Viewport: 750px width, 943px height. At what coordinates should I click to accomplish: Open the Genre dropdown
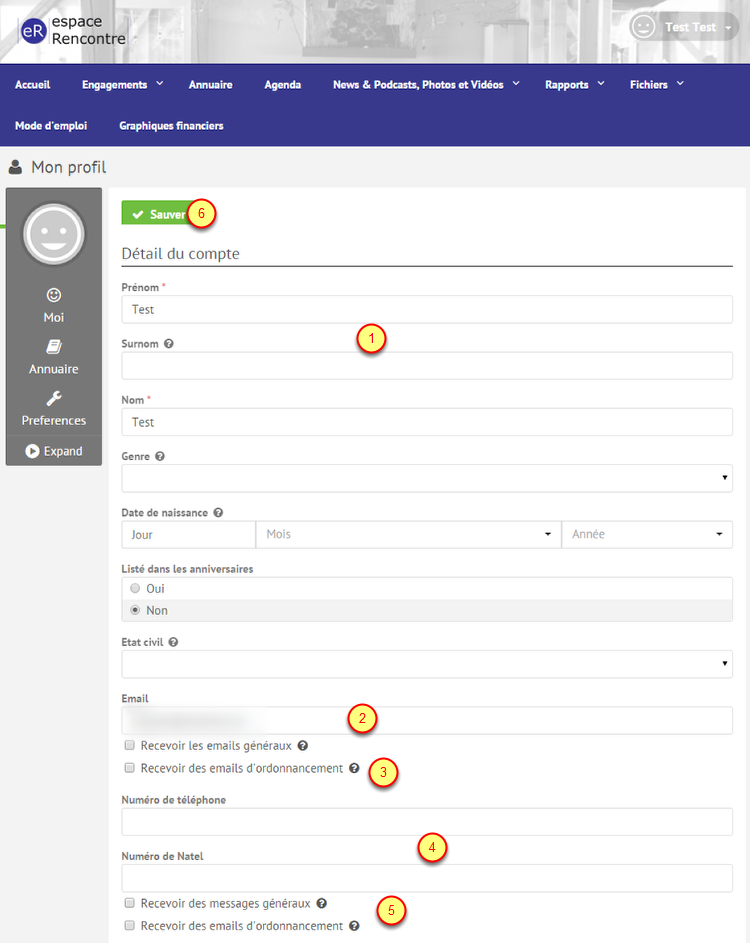point(427,479)
